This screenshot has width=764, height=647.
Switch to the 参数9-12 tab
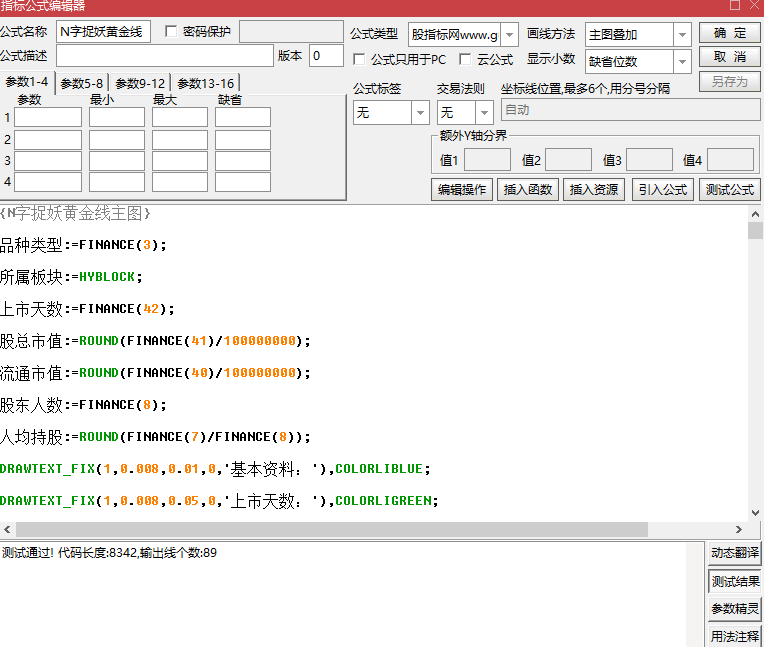(140, 83)
